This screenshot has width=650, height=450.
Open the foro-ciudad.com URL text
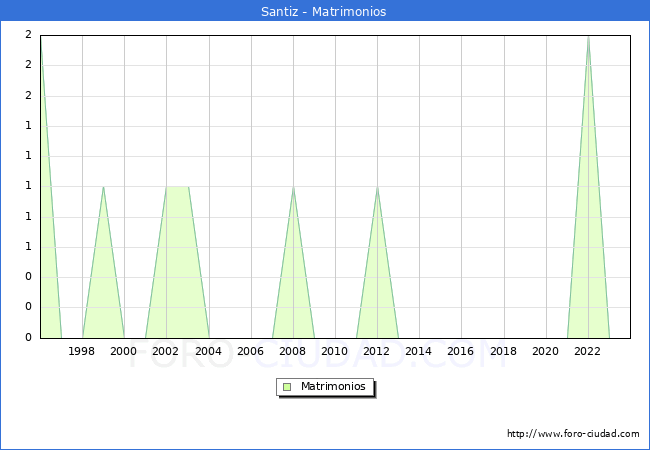pos(573,433)
